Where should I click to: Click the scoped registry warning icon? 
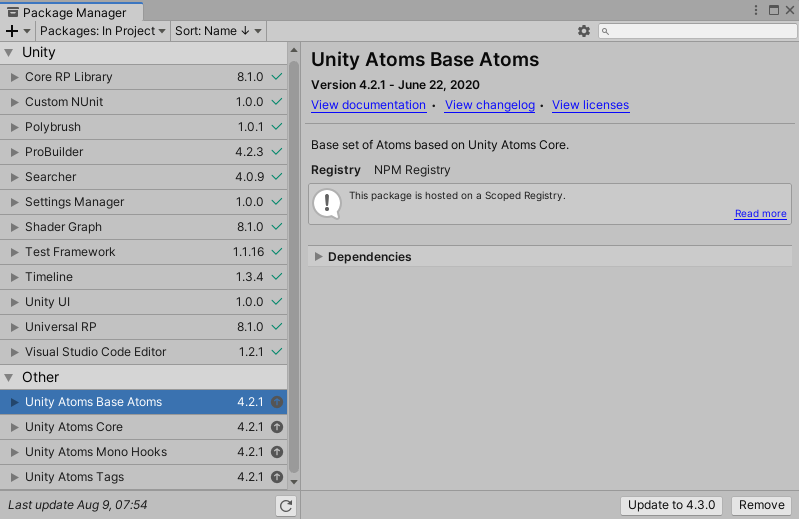[x=327, y=204]
